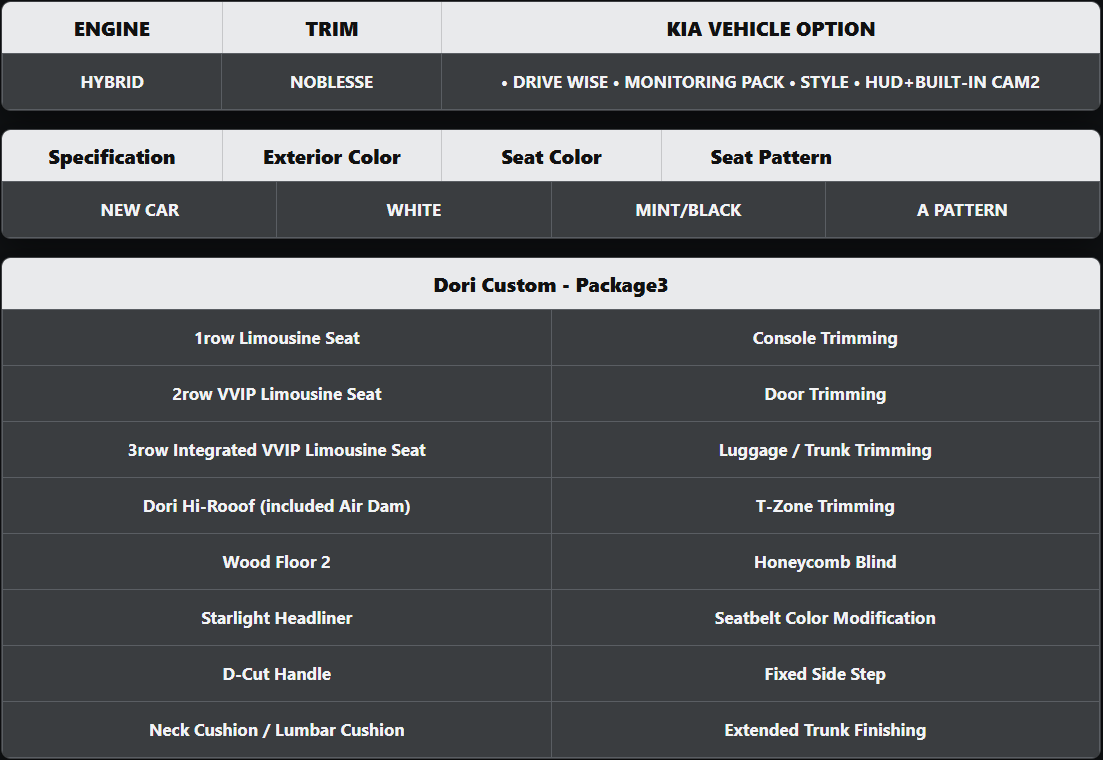This screenshot has height=760, width=1103.
Task: Select the NOBLESSE trim cell
Action: pyautogui.click(x=331, y=82)
